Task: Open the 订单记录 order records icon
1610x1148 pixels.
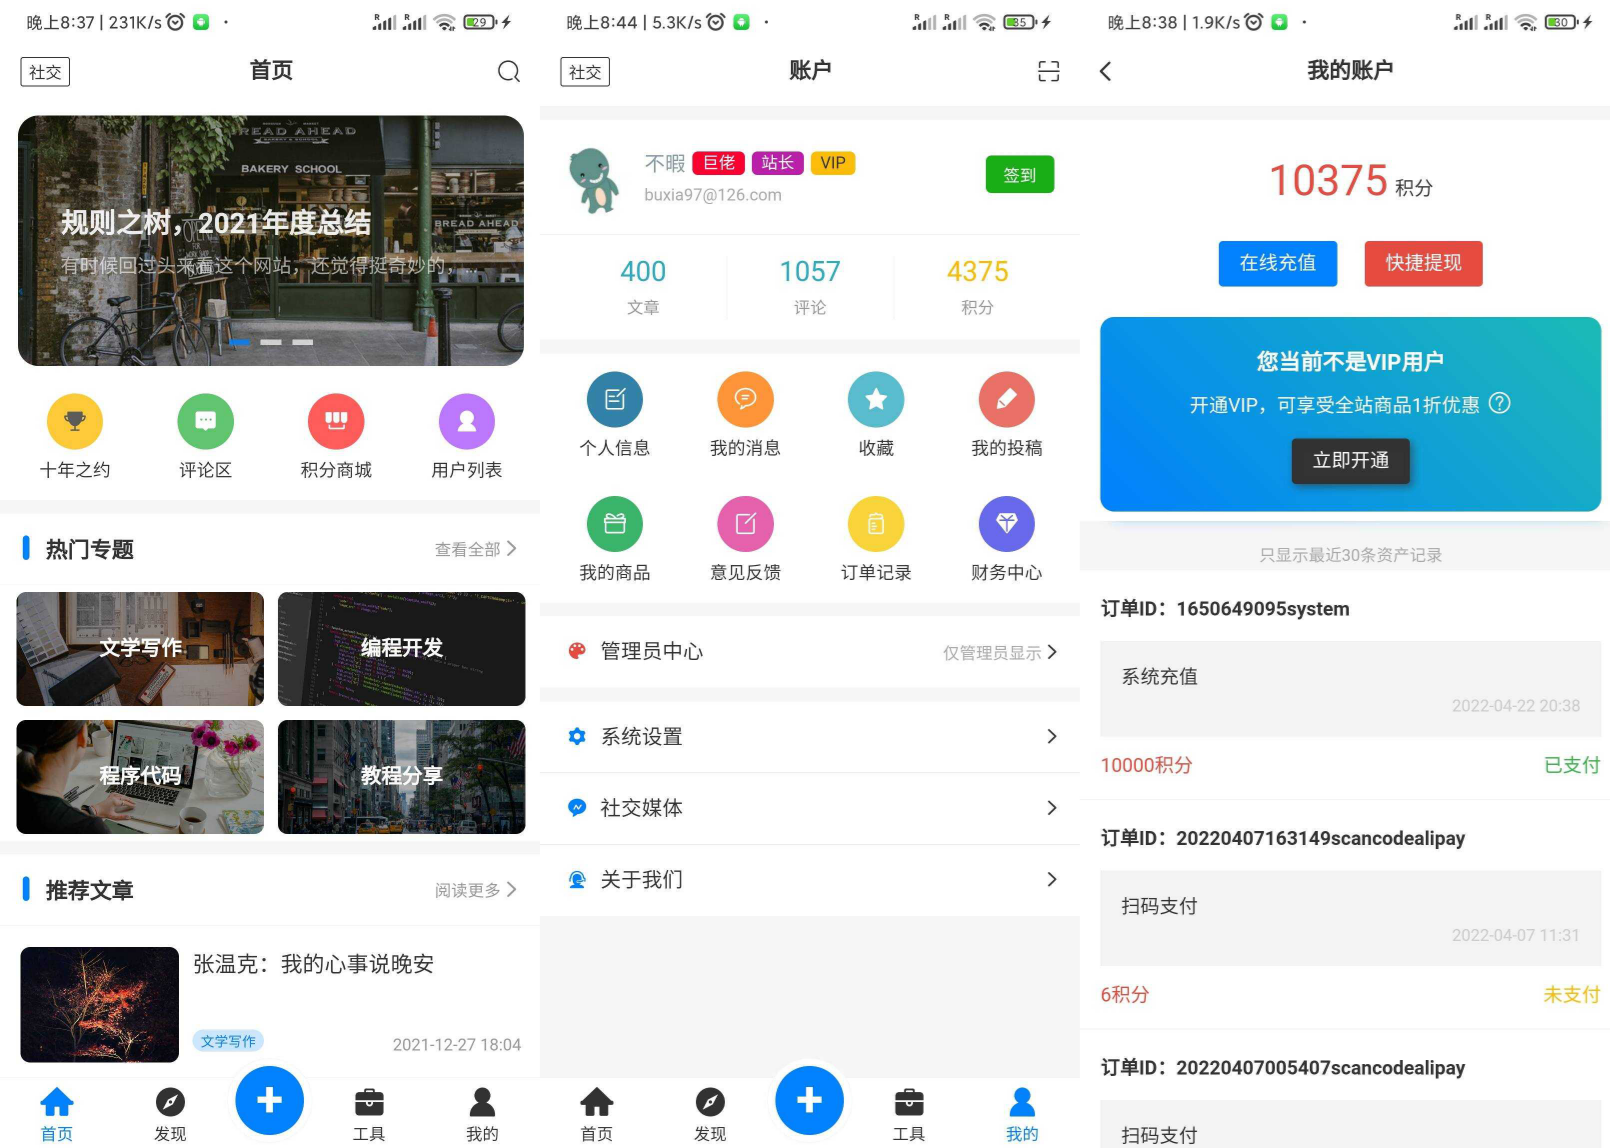Action: (876, 523)
